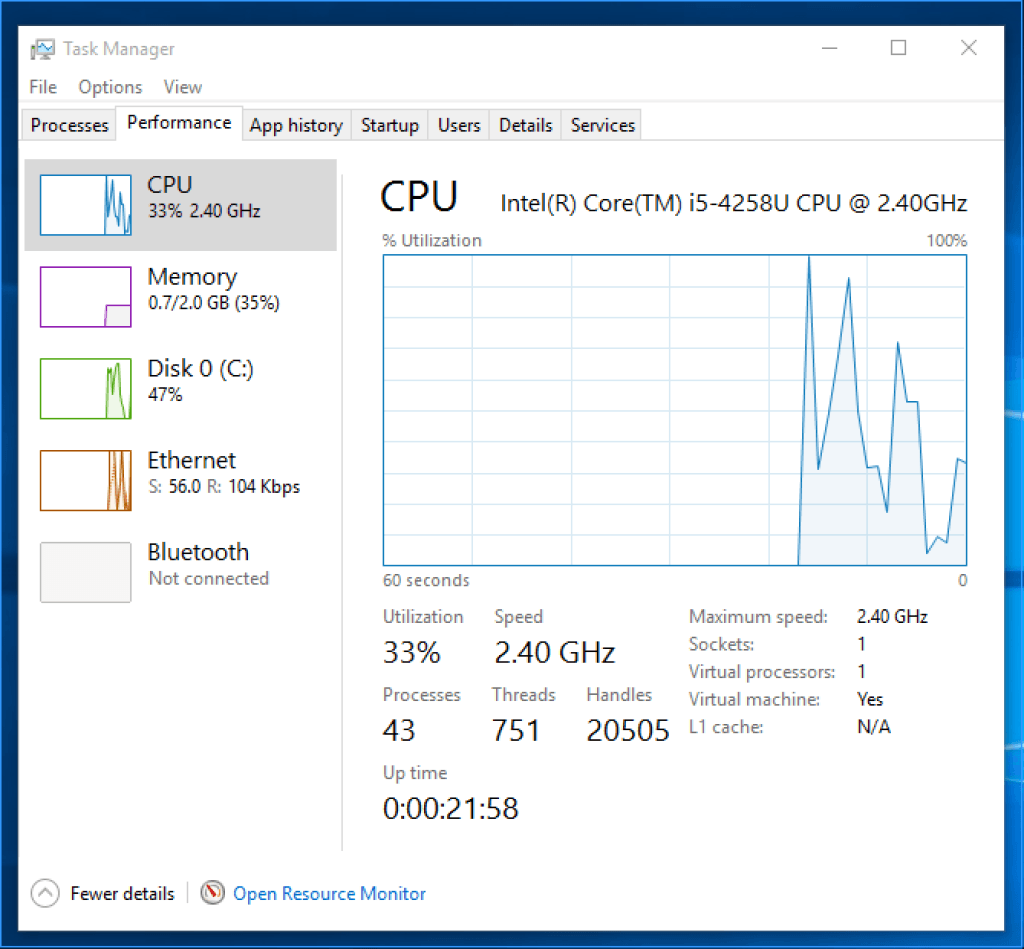Expand the View menu
This screenshot has height=949, width=1024.
[x=182, y=87]
